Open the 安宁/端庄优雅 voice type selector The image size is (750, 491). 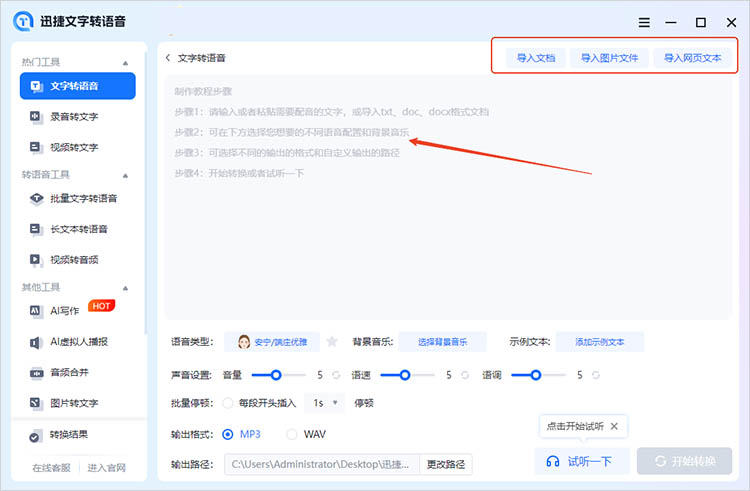pos(272,342)
